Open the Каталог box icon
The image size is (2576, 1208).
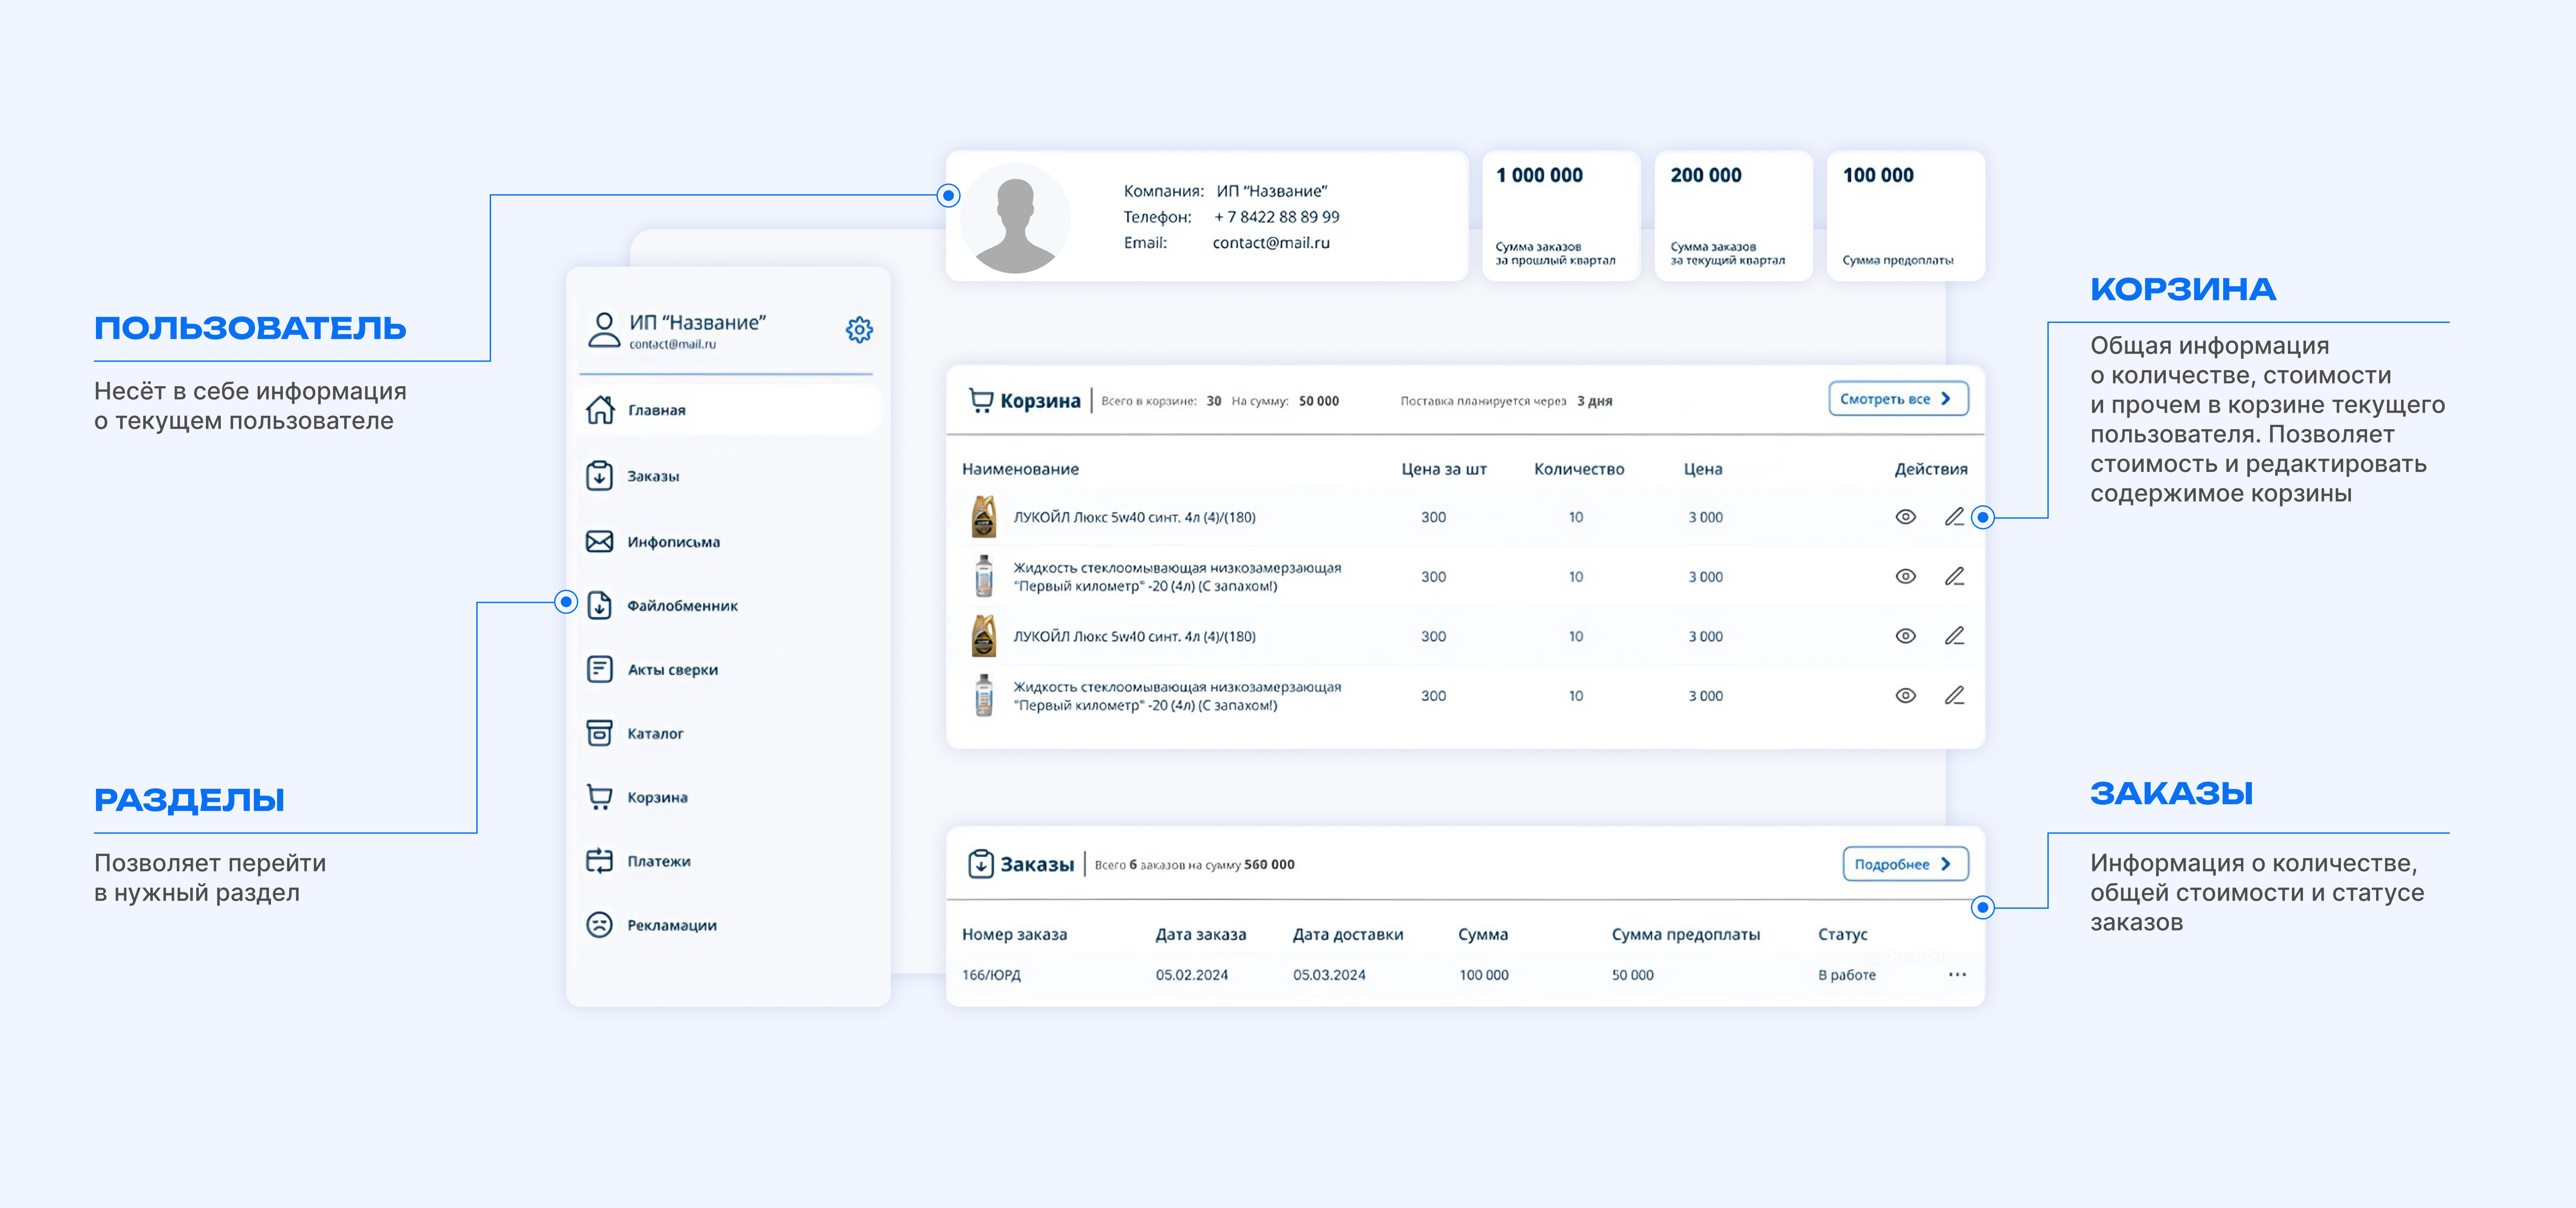pos(599,733)
